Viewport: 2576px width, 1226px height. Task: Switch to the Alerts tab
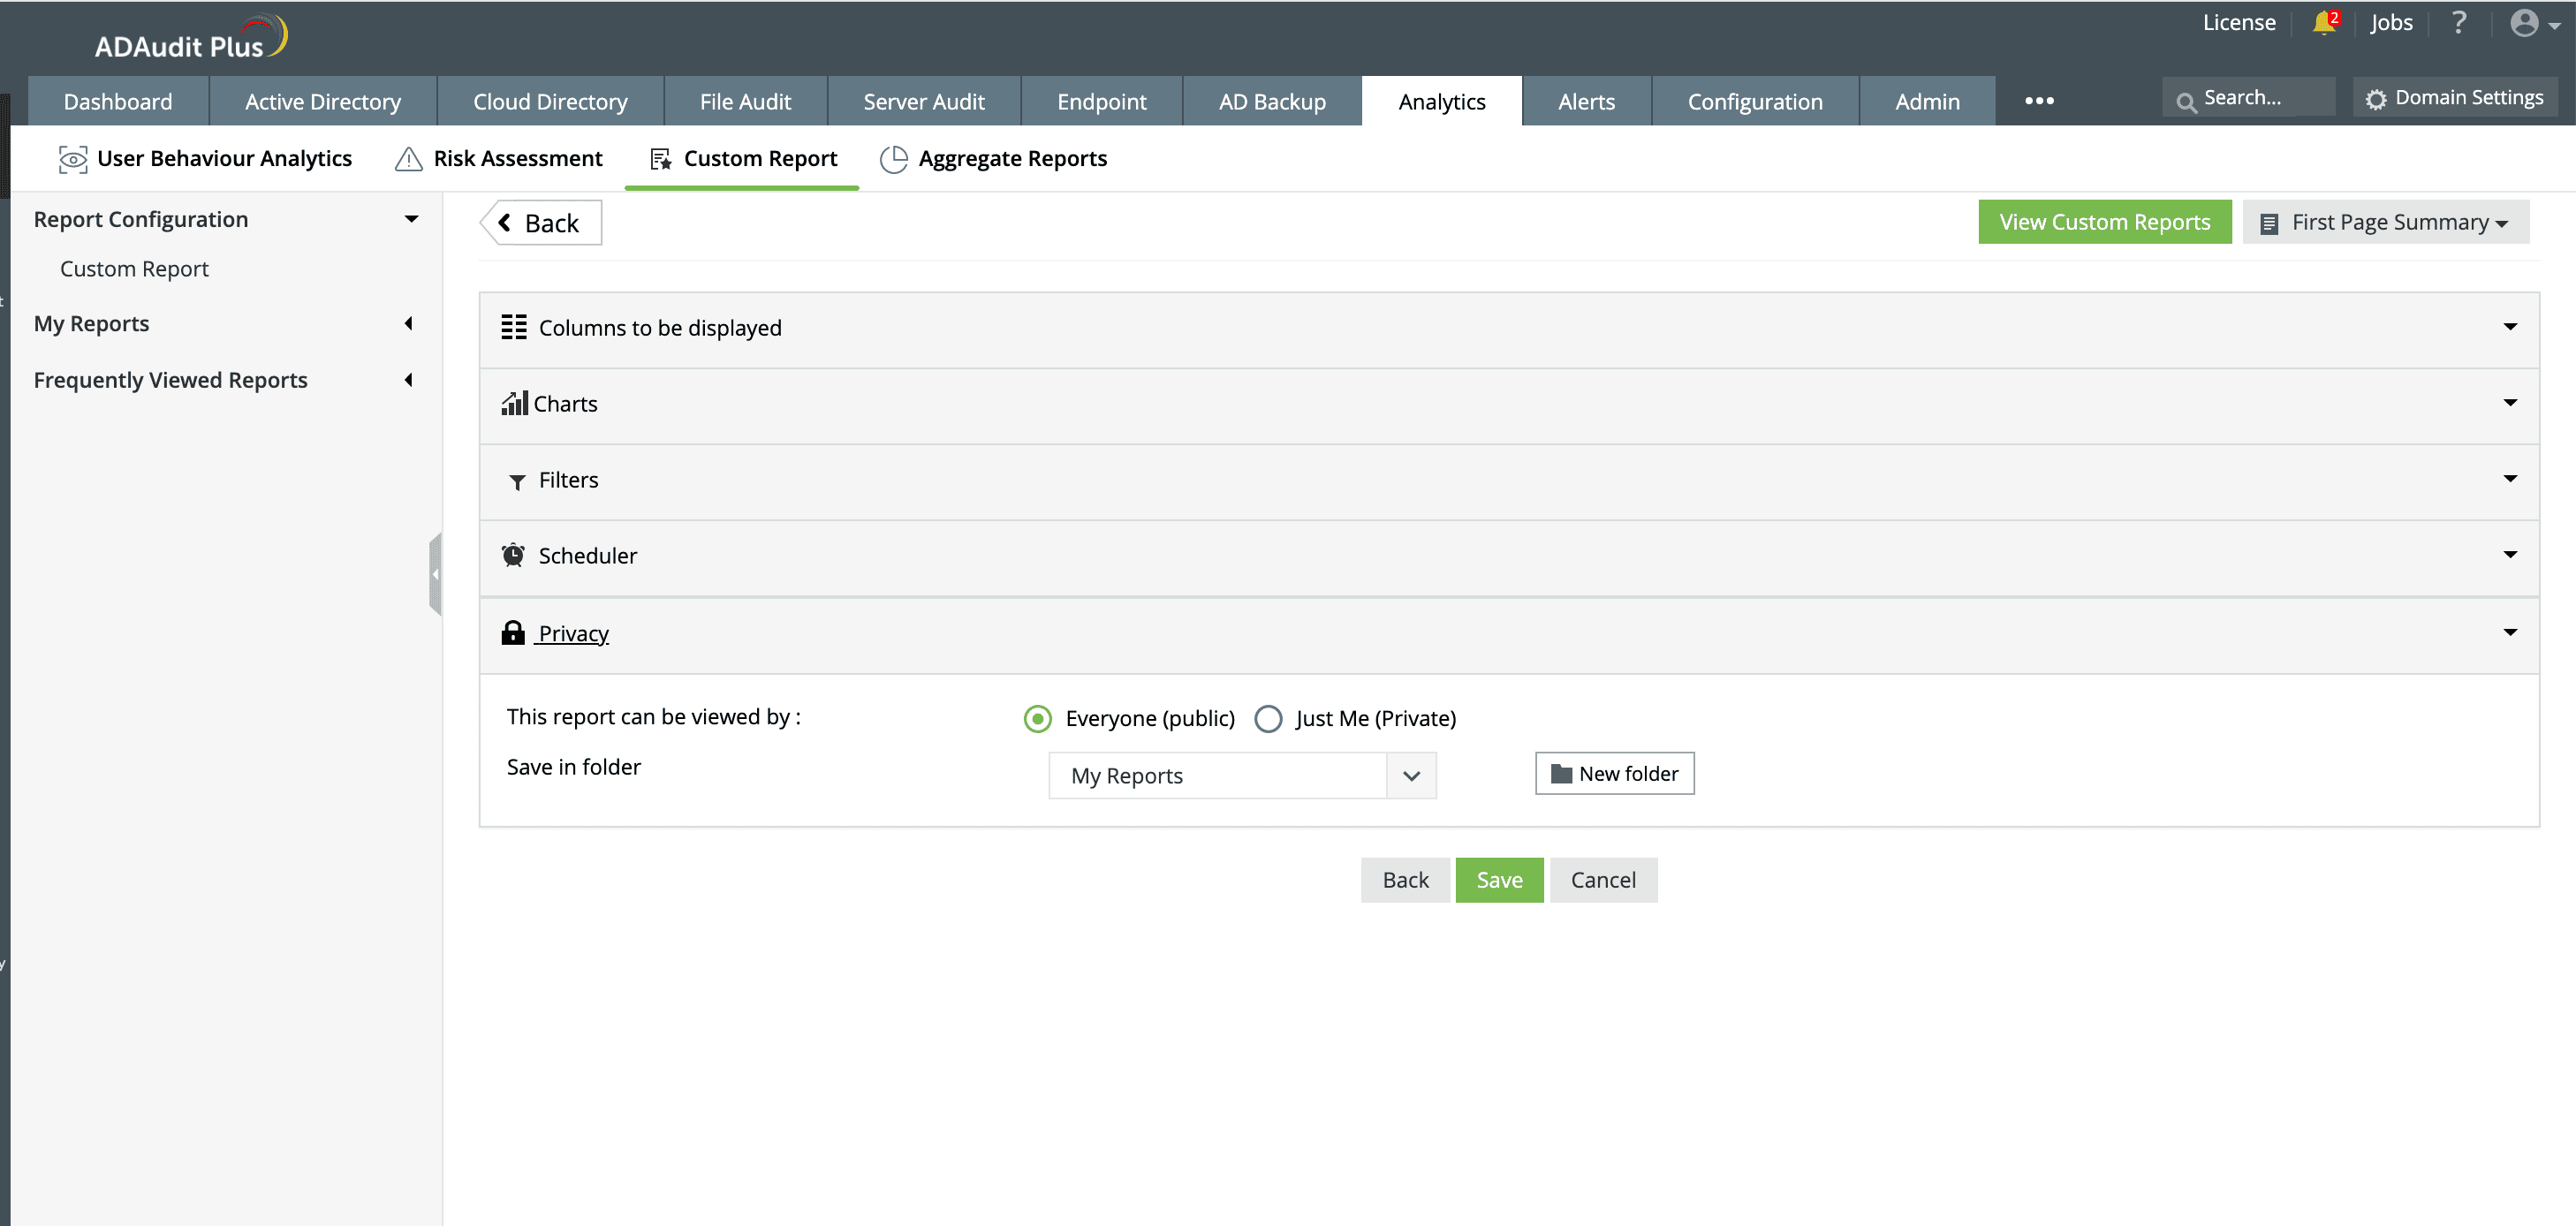pyautogui.click(x=1586, y=102)
